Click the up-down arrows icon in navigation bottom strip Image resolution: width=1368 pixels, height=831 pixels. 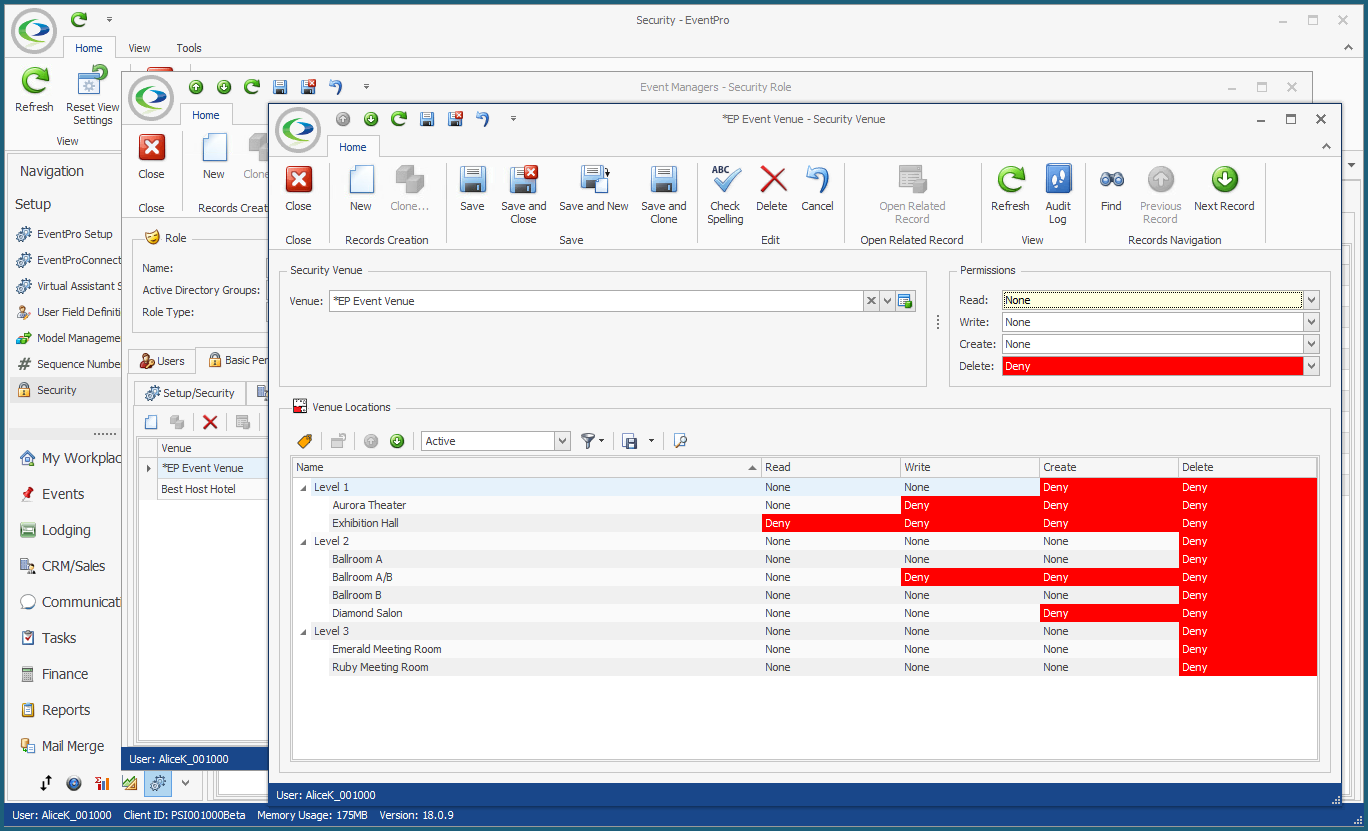[x=46, y=783]
